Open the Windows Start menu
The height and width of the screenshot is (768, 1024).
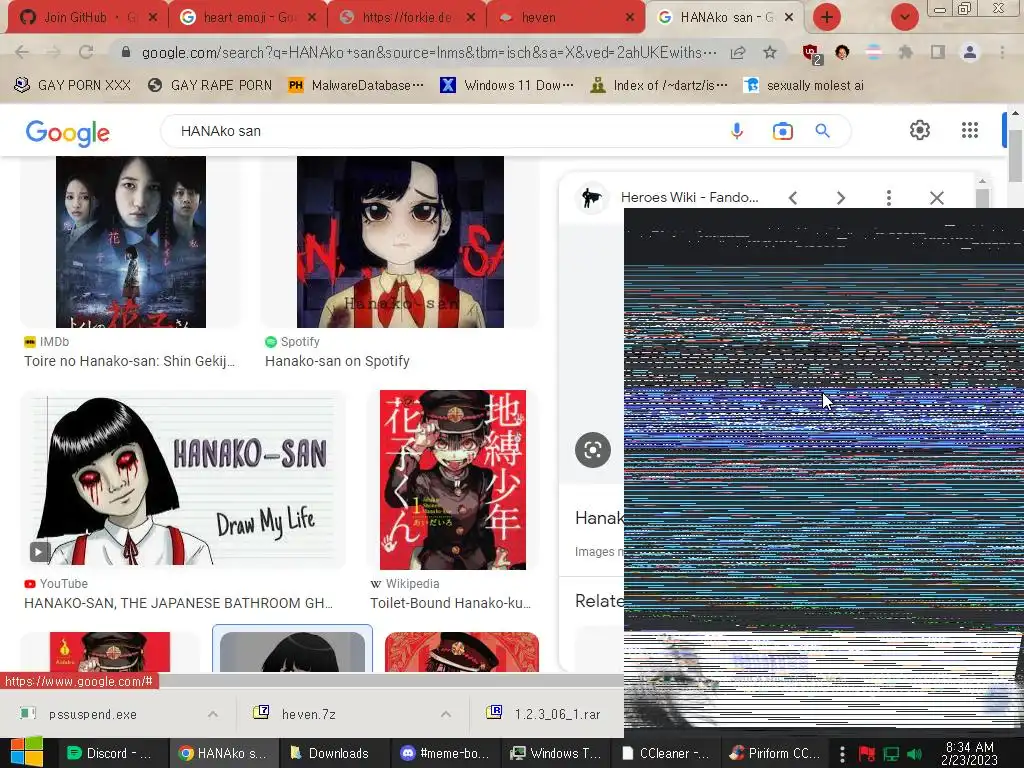[27, 752]
